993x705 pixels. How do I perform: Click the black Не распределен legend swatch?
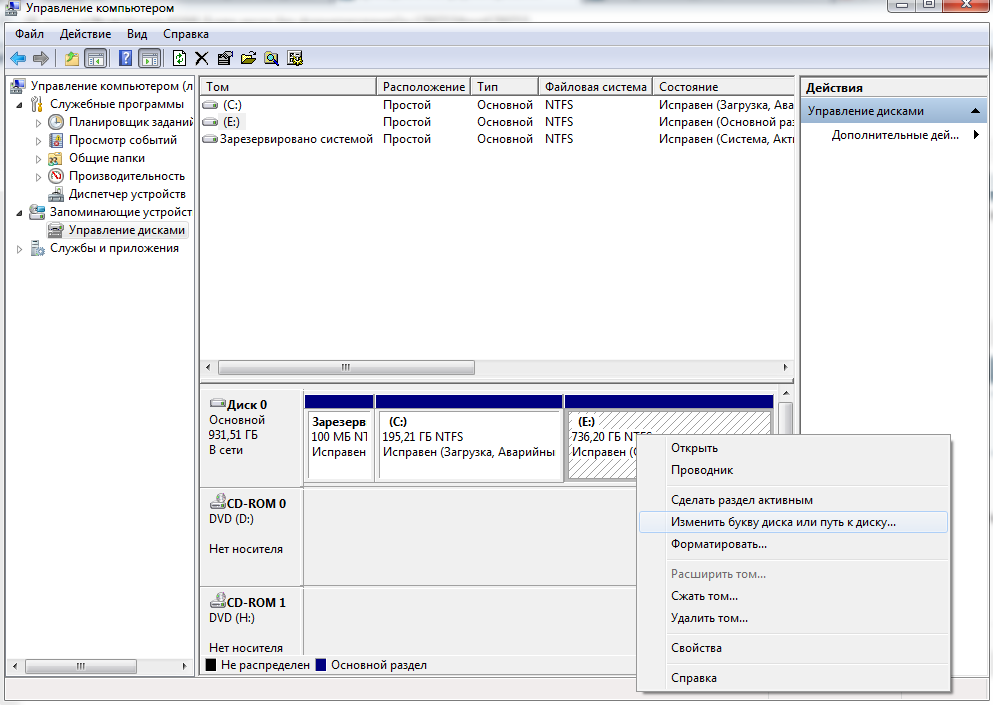click(211, 665)
